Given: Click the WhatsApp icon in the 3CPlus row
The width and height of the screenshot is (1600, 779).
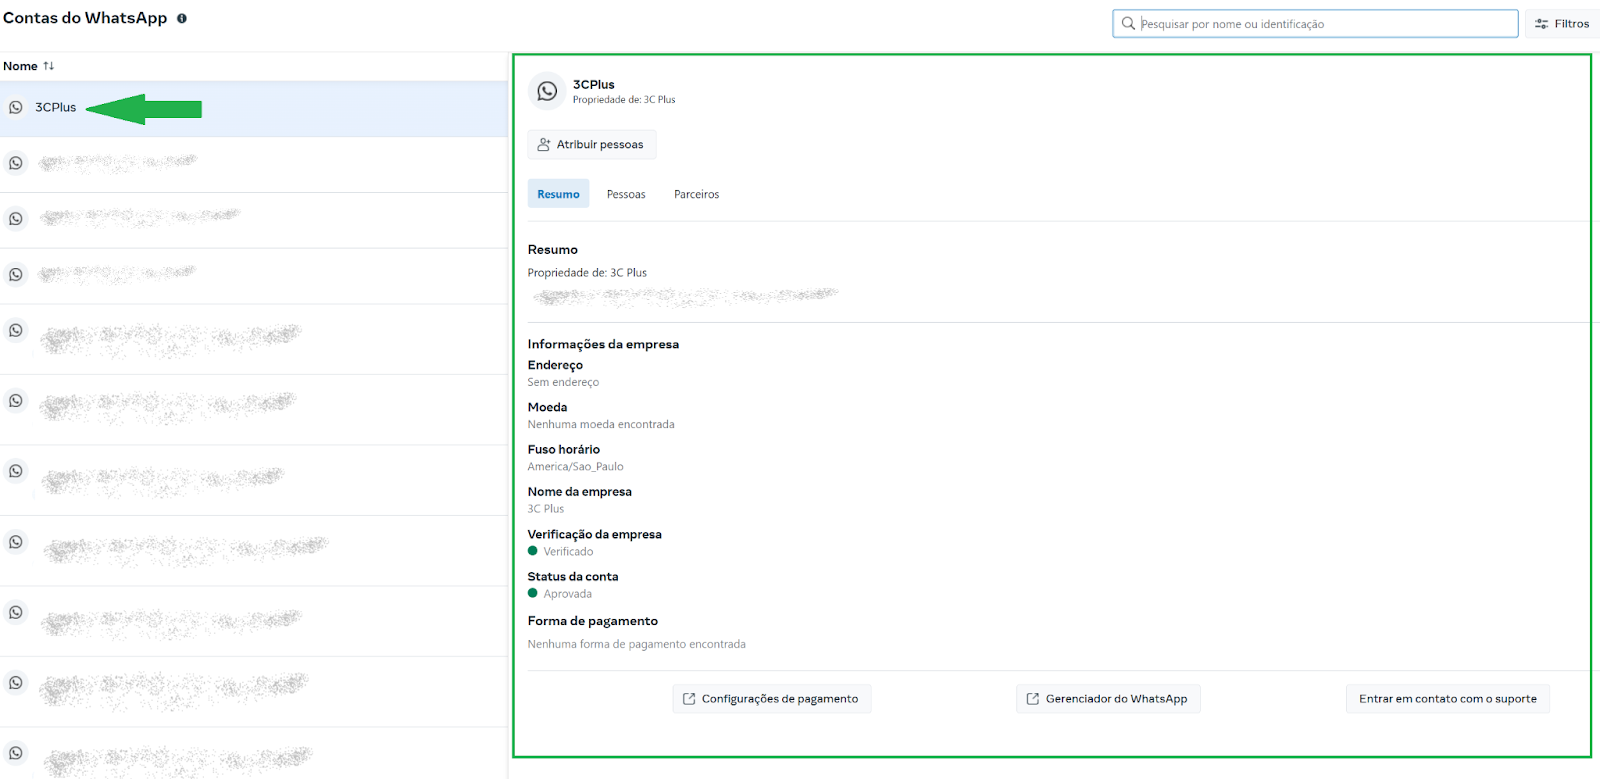Looking at the screenshot, I should [x=16, y=107].
